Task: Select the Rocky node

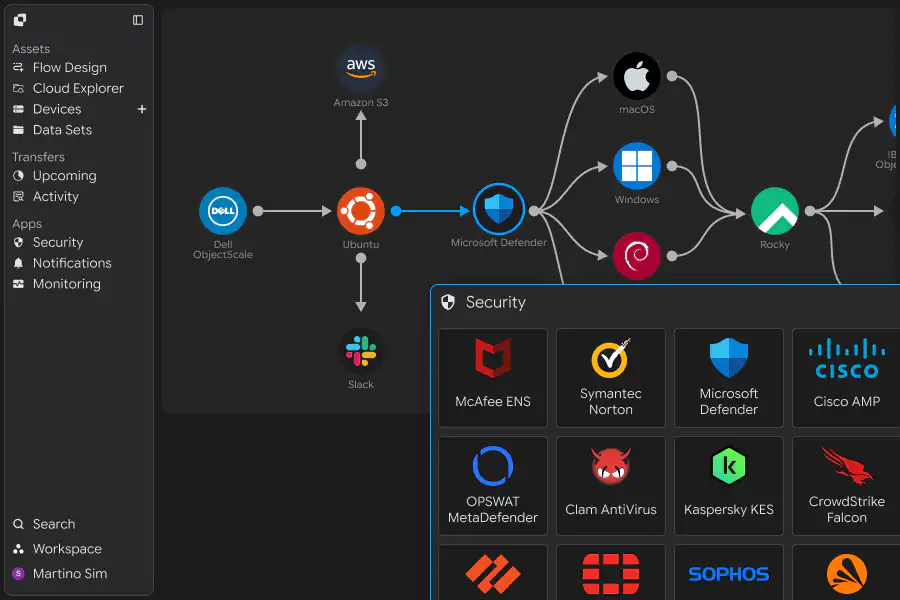Action: pos(774,211)
